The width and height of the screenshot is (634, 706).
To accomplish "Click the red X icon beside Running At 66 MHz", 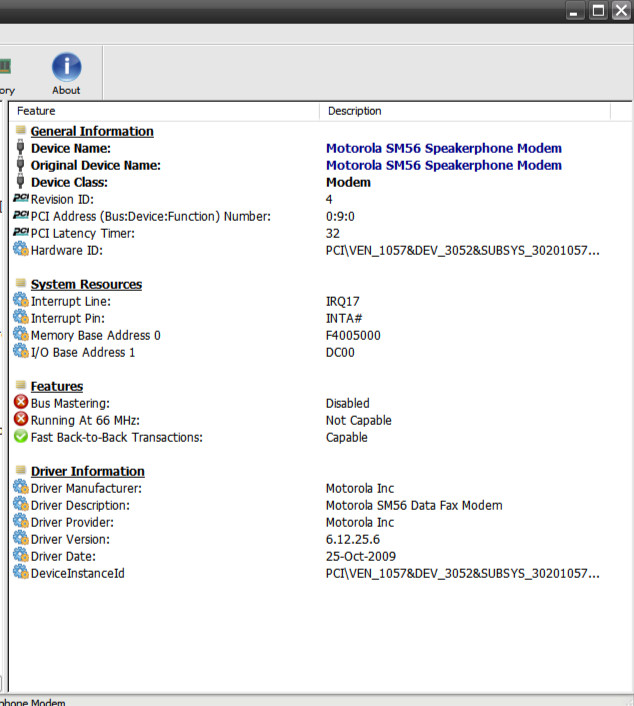I will tap(21, 420).
